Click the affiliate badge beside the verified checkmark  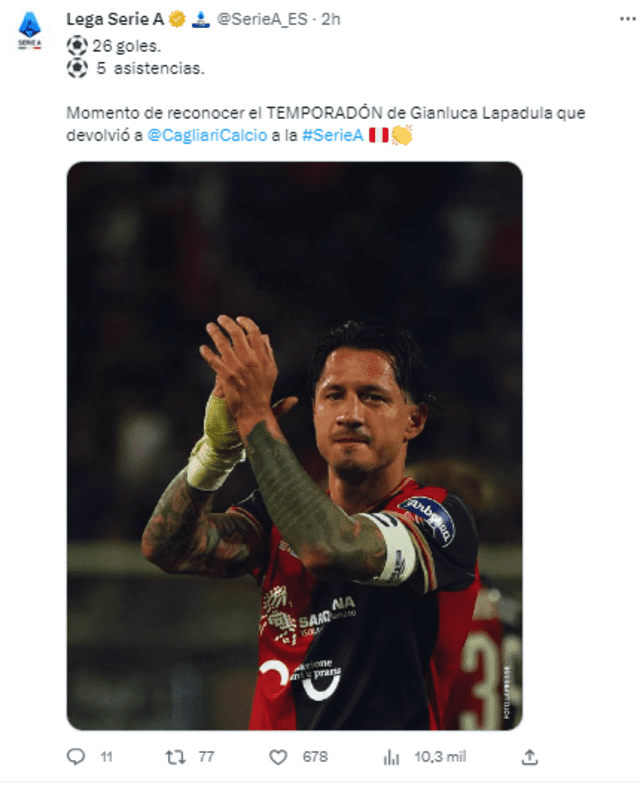coord(201,19)
